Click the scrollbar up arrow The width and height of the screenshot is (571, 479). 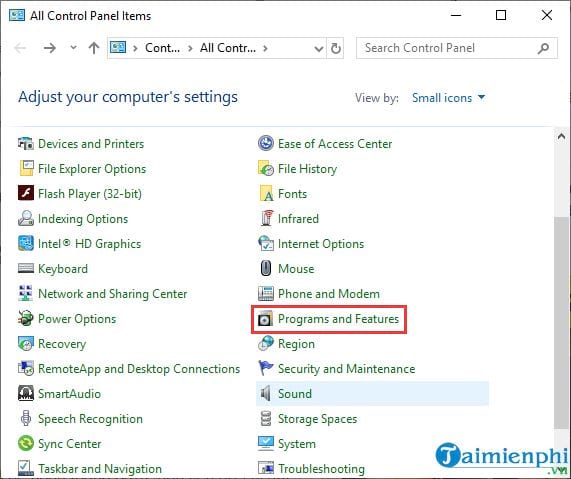(561, 136)
